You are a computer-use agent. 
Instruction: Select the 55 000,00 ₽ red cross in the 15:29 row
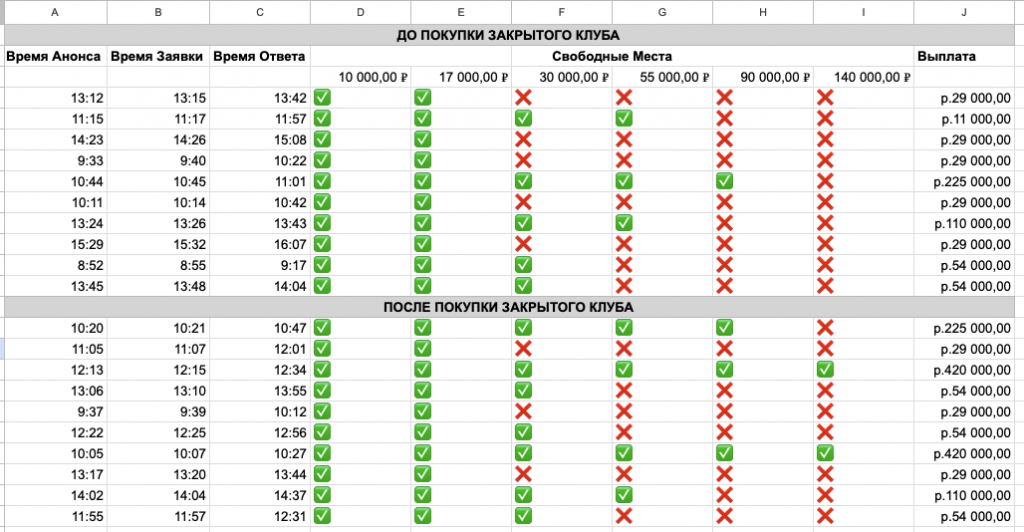(x=624, y=244)
